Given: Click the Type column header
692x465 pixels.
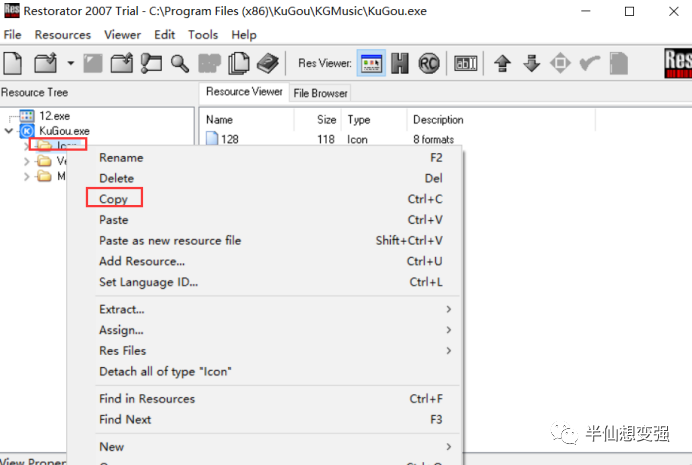Looking at the screenshot, I should (374, 120).
